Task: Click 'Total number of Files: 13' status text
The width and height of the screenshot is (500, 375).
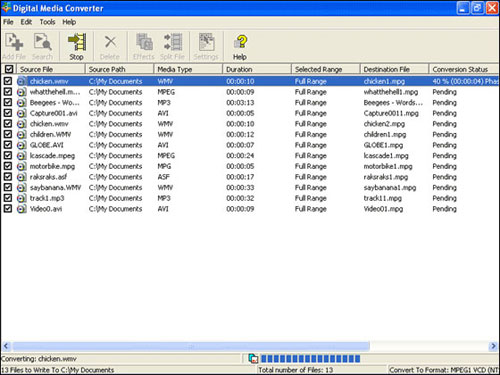Action: (296, 370)
